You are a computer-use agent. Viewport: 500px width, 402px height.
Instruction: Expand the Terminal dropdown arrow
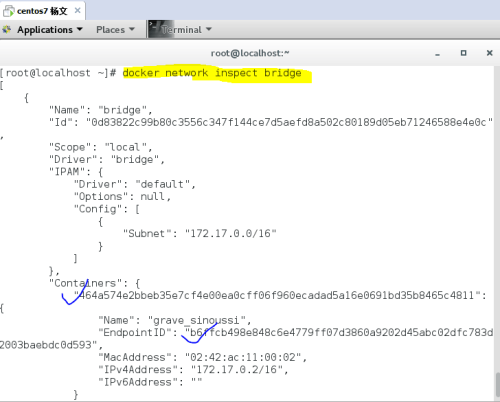(x=209, y=29)
